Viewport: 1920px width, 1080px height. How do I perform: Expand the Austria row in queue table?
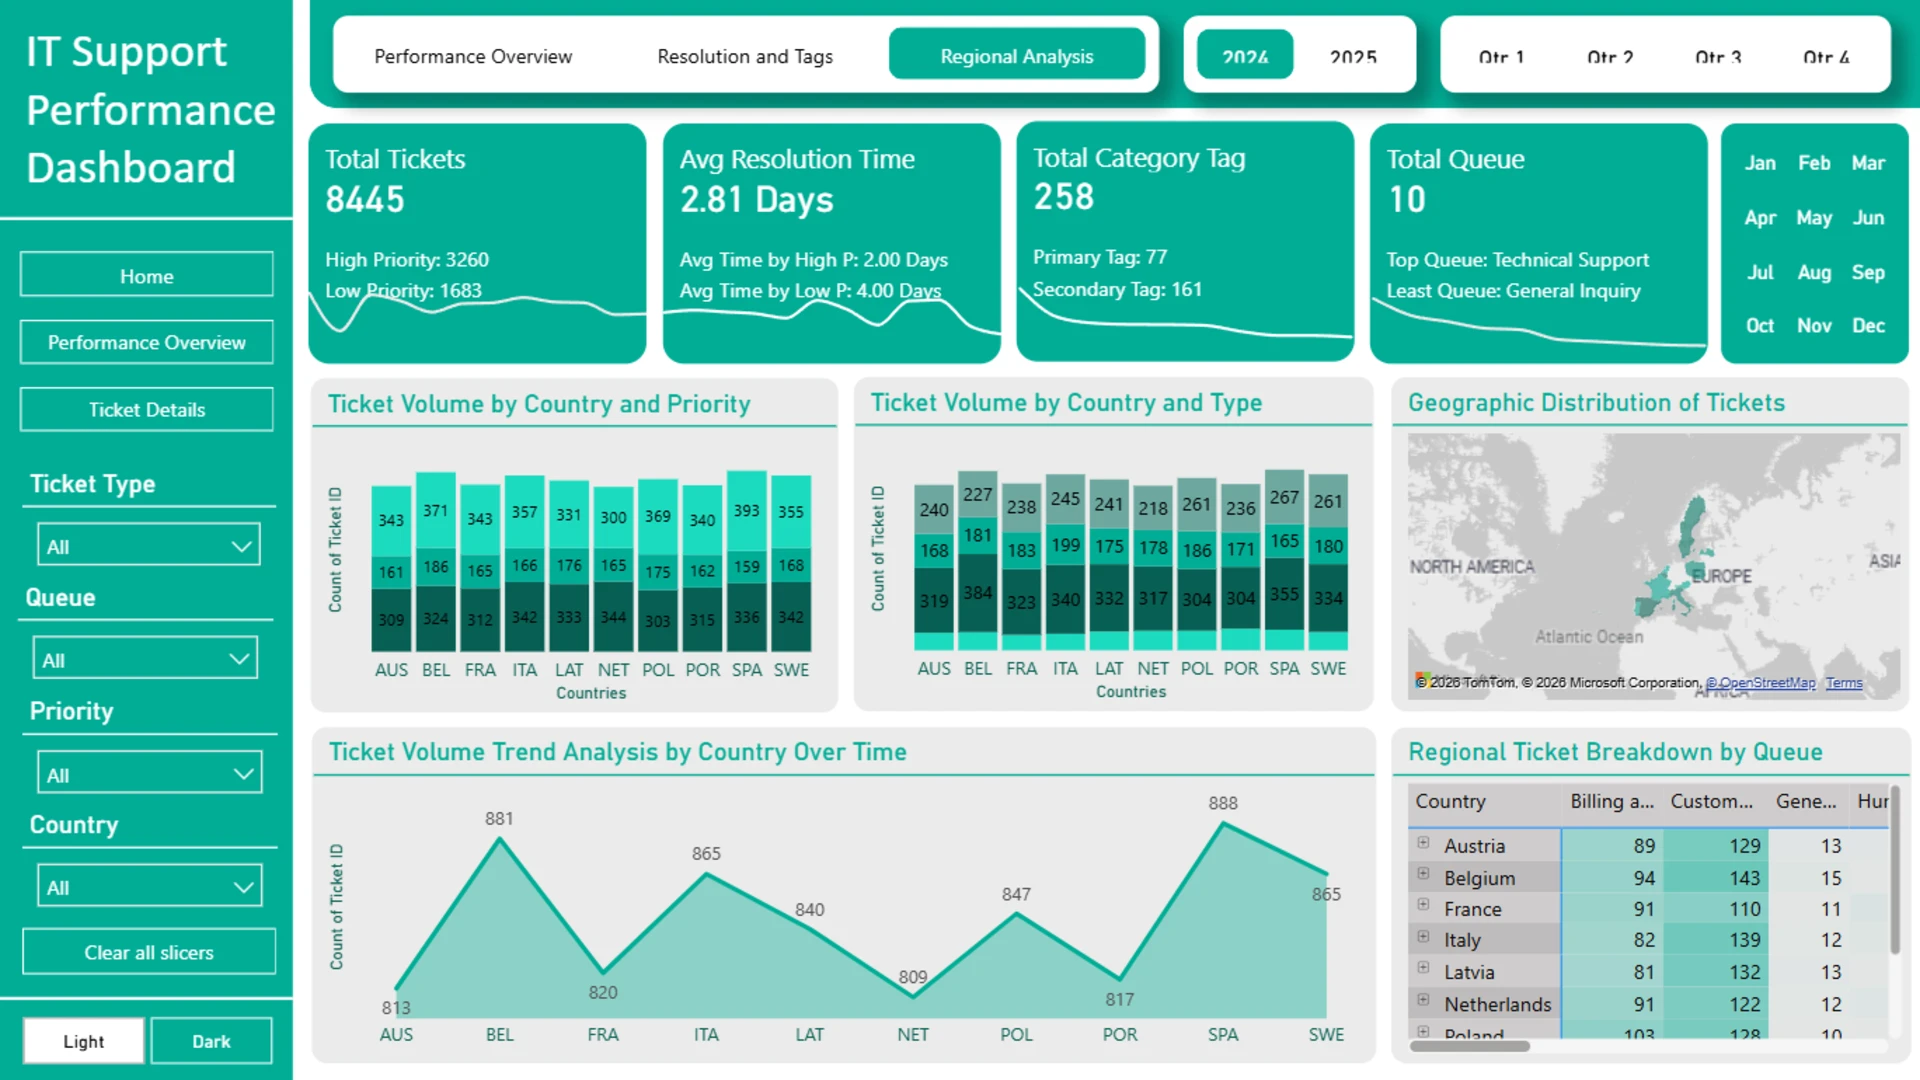coord(1423,843)
